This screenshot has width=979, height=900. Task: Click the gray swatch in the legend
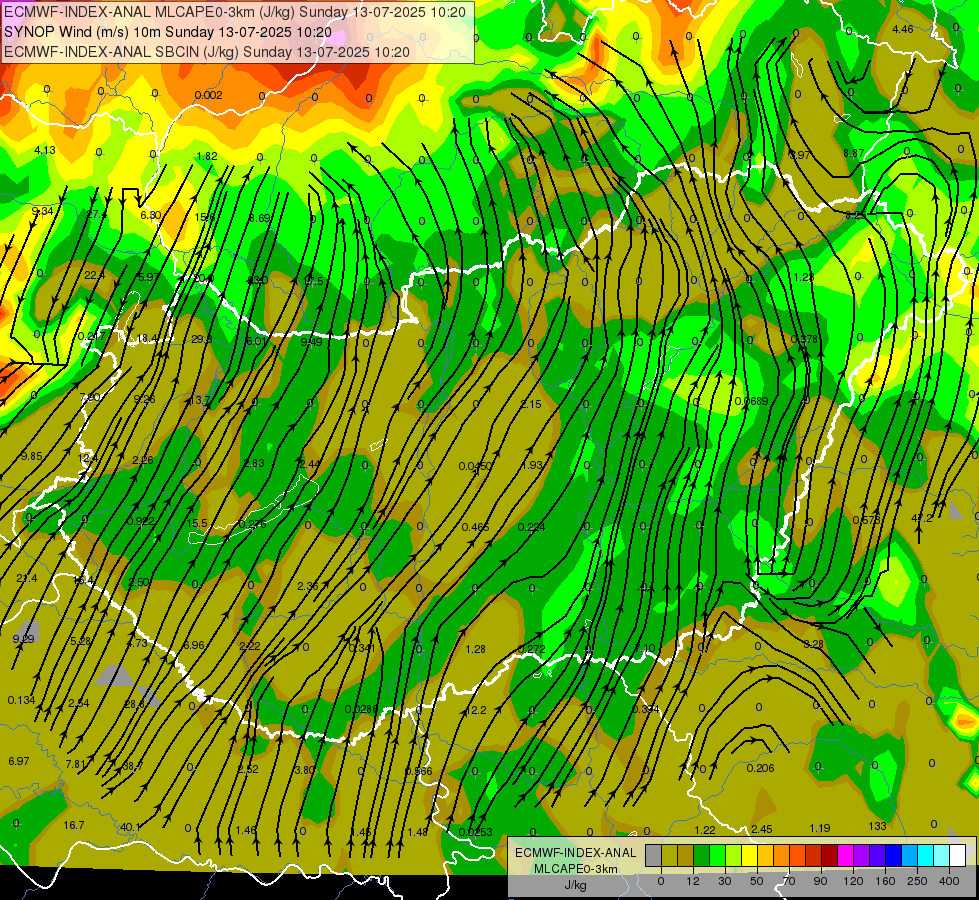pyautogui.click(x=653, y=855)
